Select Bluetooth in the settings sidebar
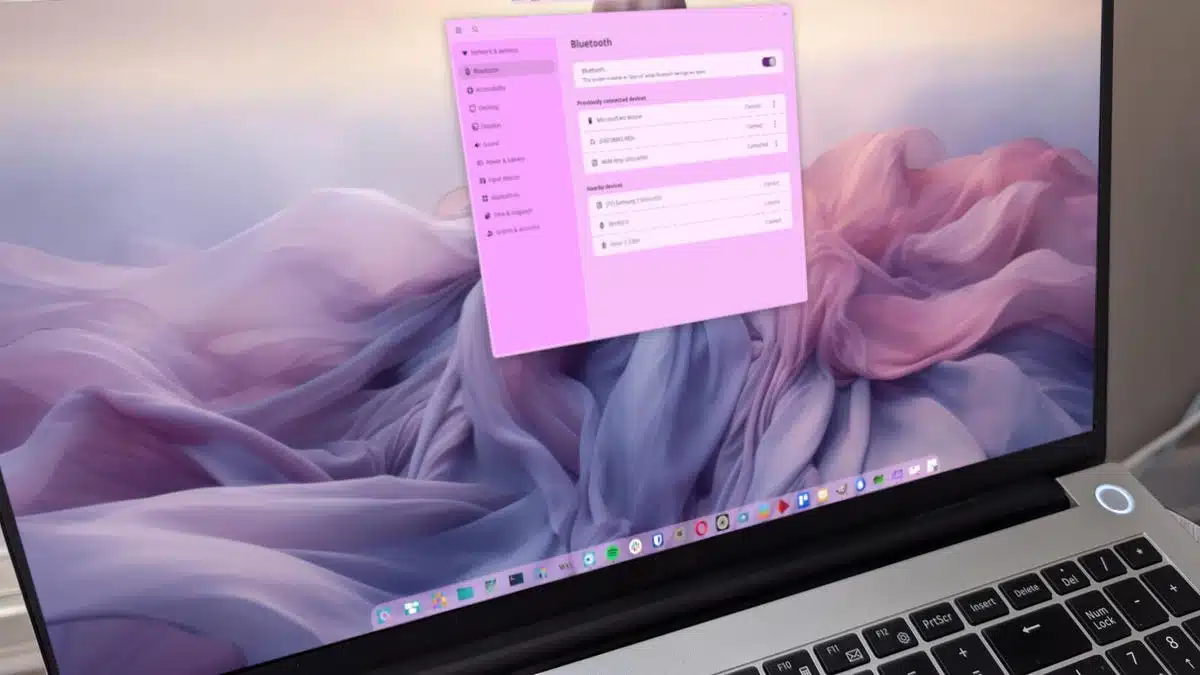Viewport: 1200px width, 675px height. pos(507,70)
